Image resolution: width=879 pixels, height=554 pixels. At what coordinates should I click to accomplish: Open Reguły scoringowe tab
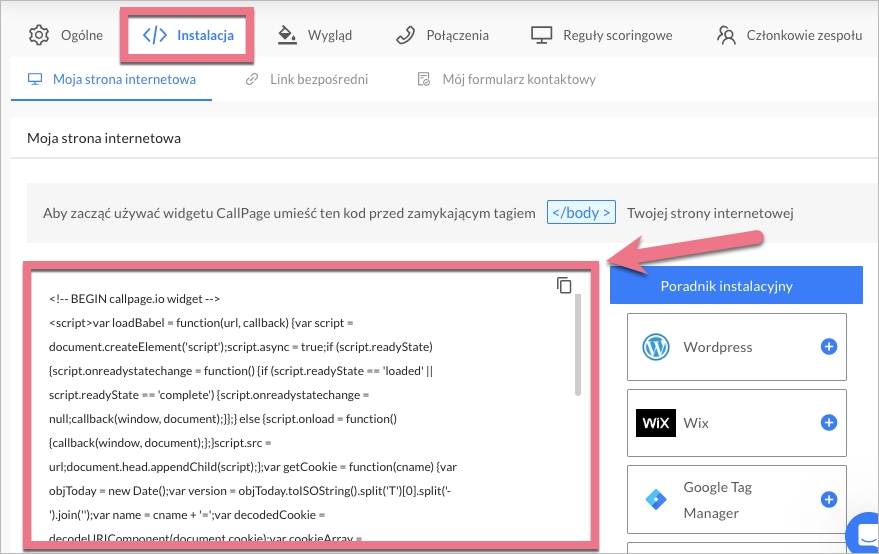(x=601, y=36)
